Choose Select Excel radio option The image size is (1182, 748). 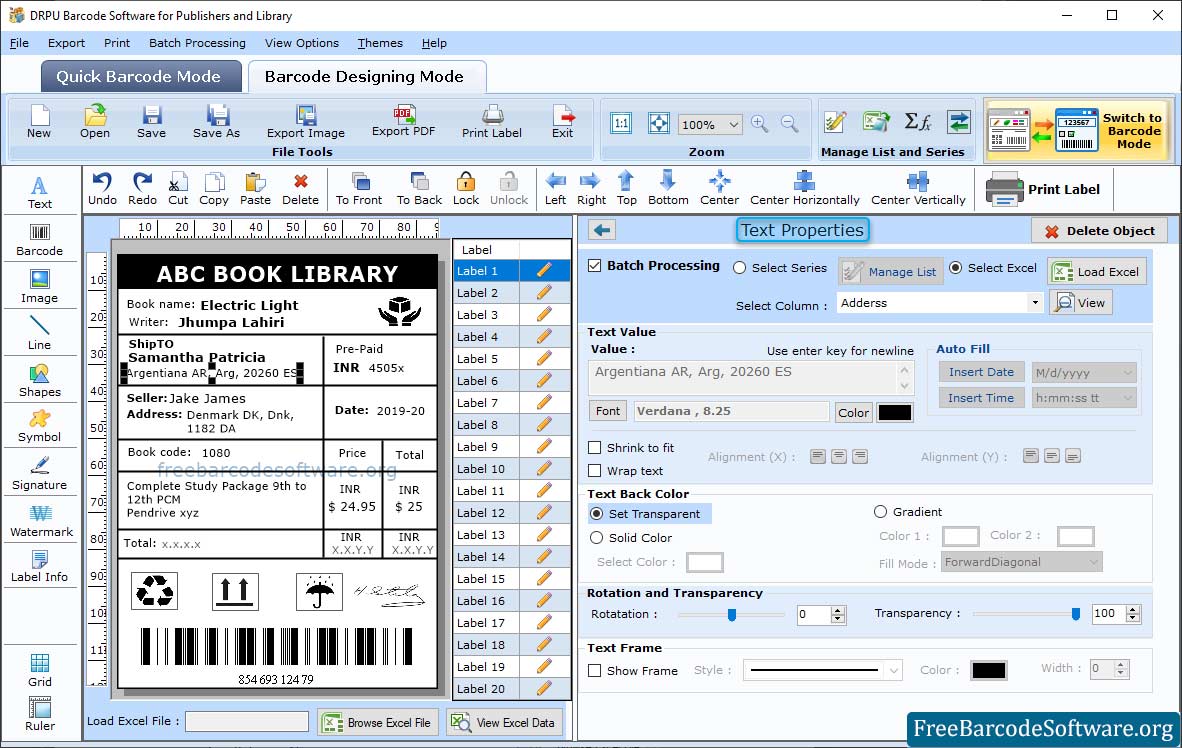(x=955, y=268)
